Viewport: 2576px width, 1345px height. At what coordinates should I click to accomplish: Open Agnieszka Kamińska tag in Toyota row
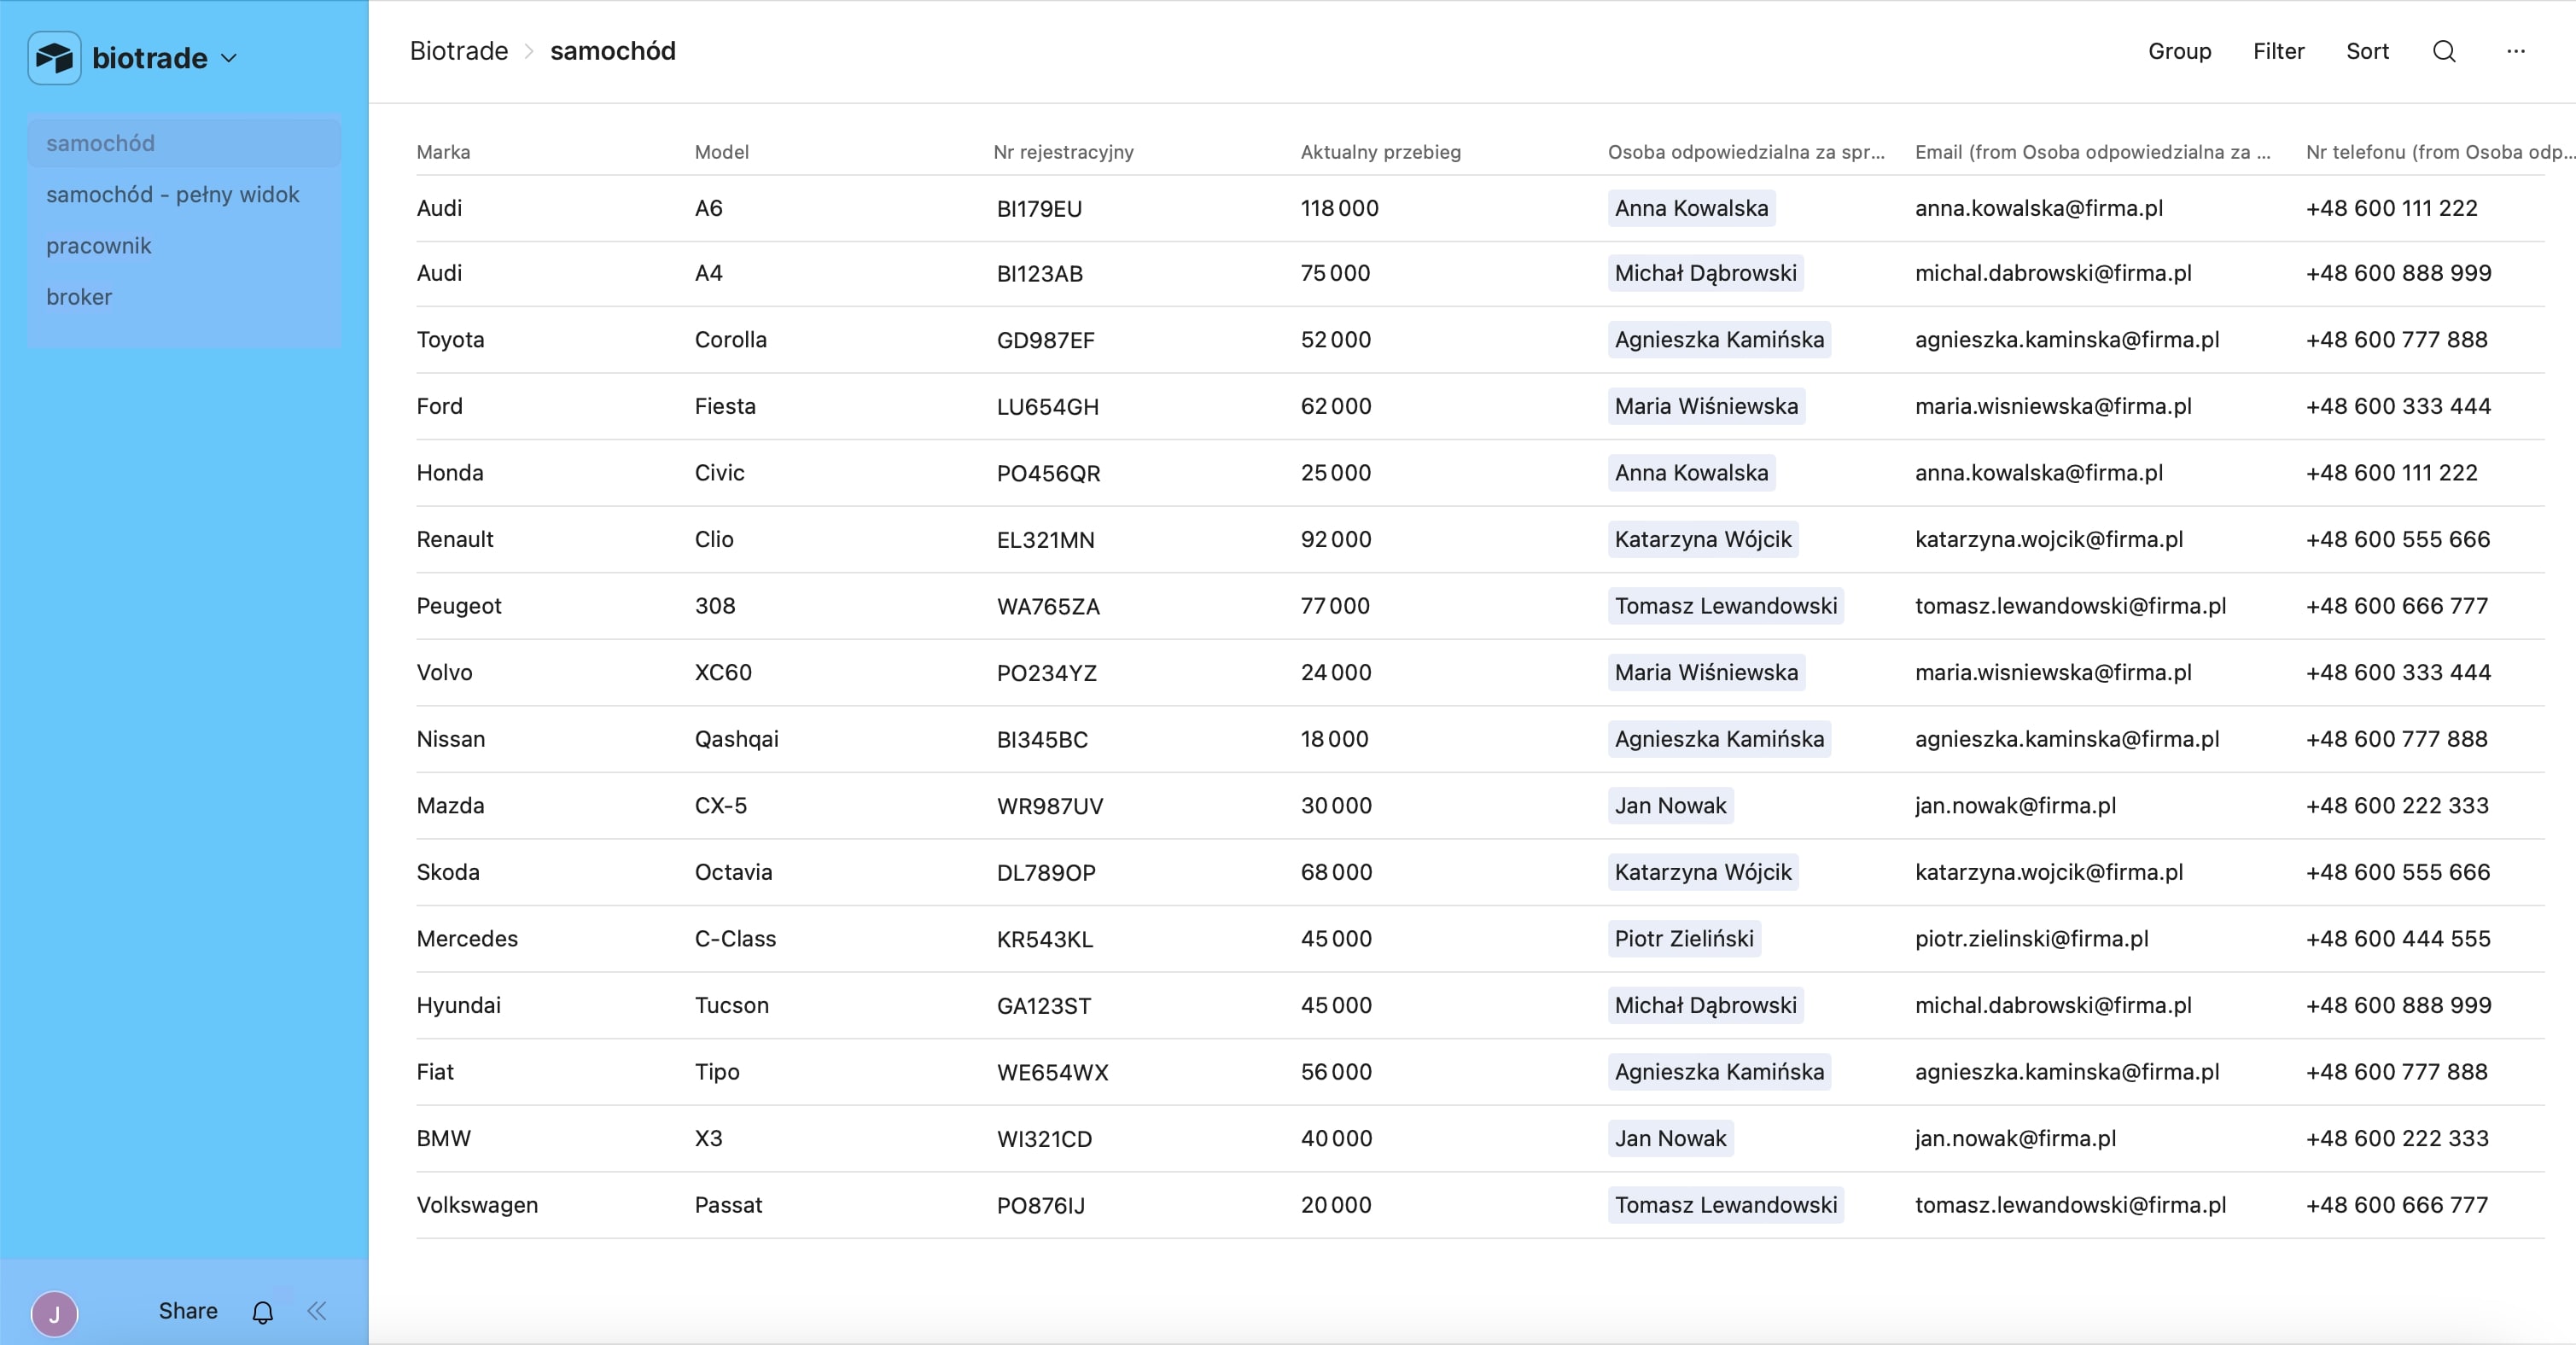tap(1719, 339)
